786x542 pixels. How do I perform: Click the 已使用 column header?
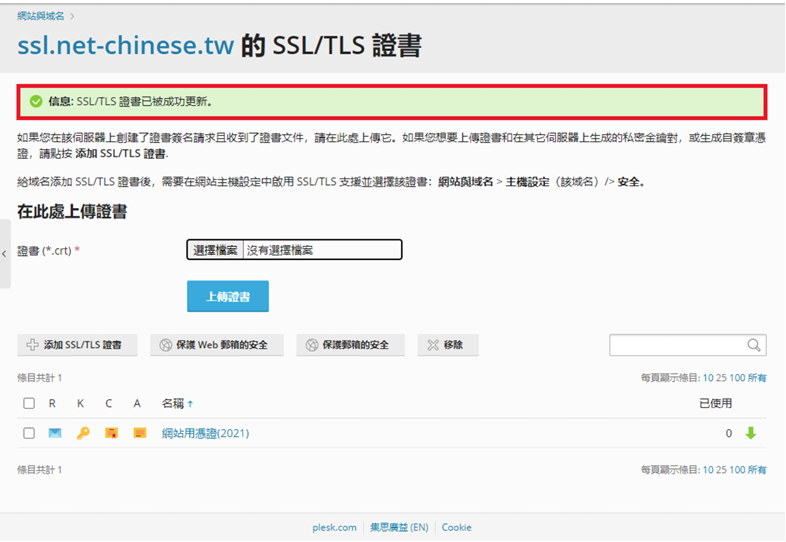[x=715, y=403]
